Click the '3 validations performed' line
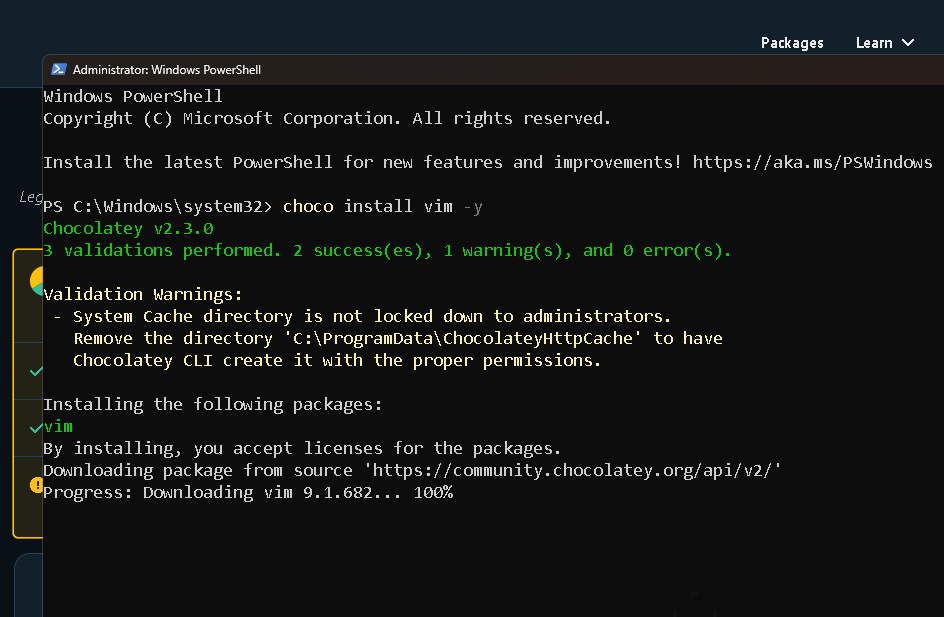Screen dimensions: 944x617 (x=387, y=250)
